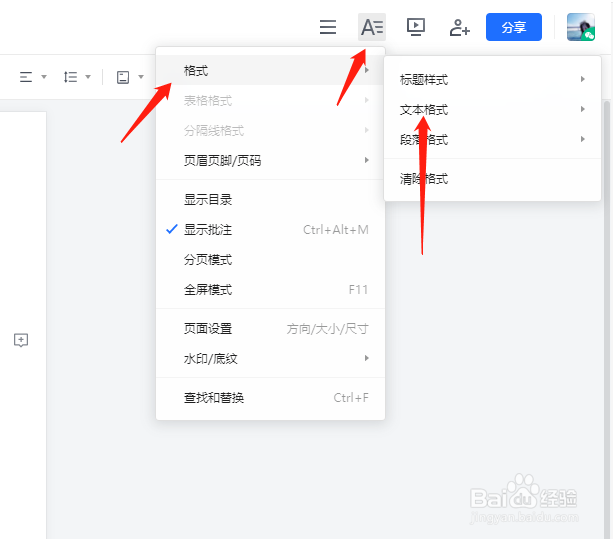Open 查找和替换 menu item
613x539 pixels.
pos(270,398)
